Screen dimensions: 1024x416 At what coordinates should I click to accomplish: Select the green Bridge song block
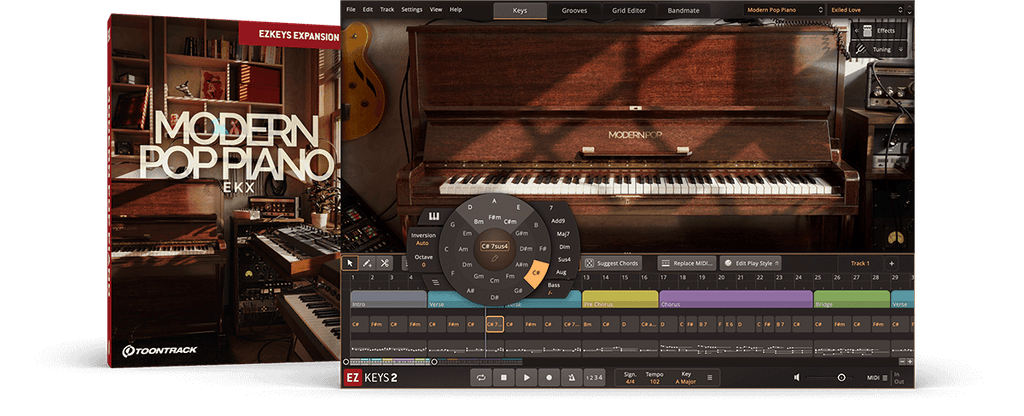(852, 299)
